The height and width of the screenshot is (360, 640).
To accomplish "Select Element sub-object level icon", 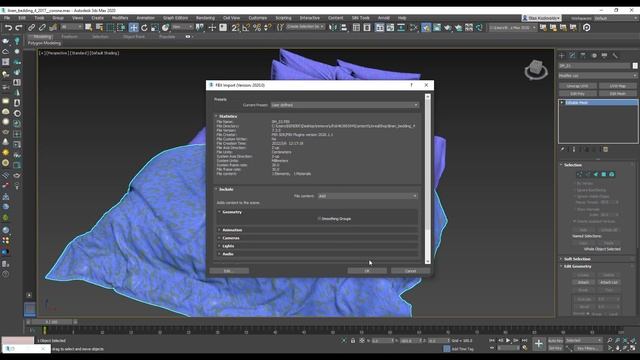I will 611,174.
